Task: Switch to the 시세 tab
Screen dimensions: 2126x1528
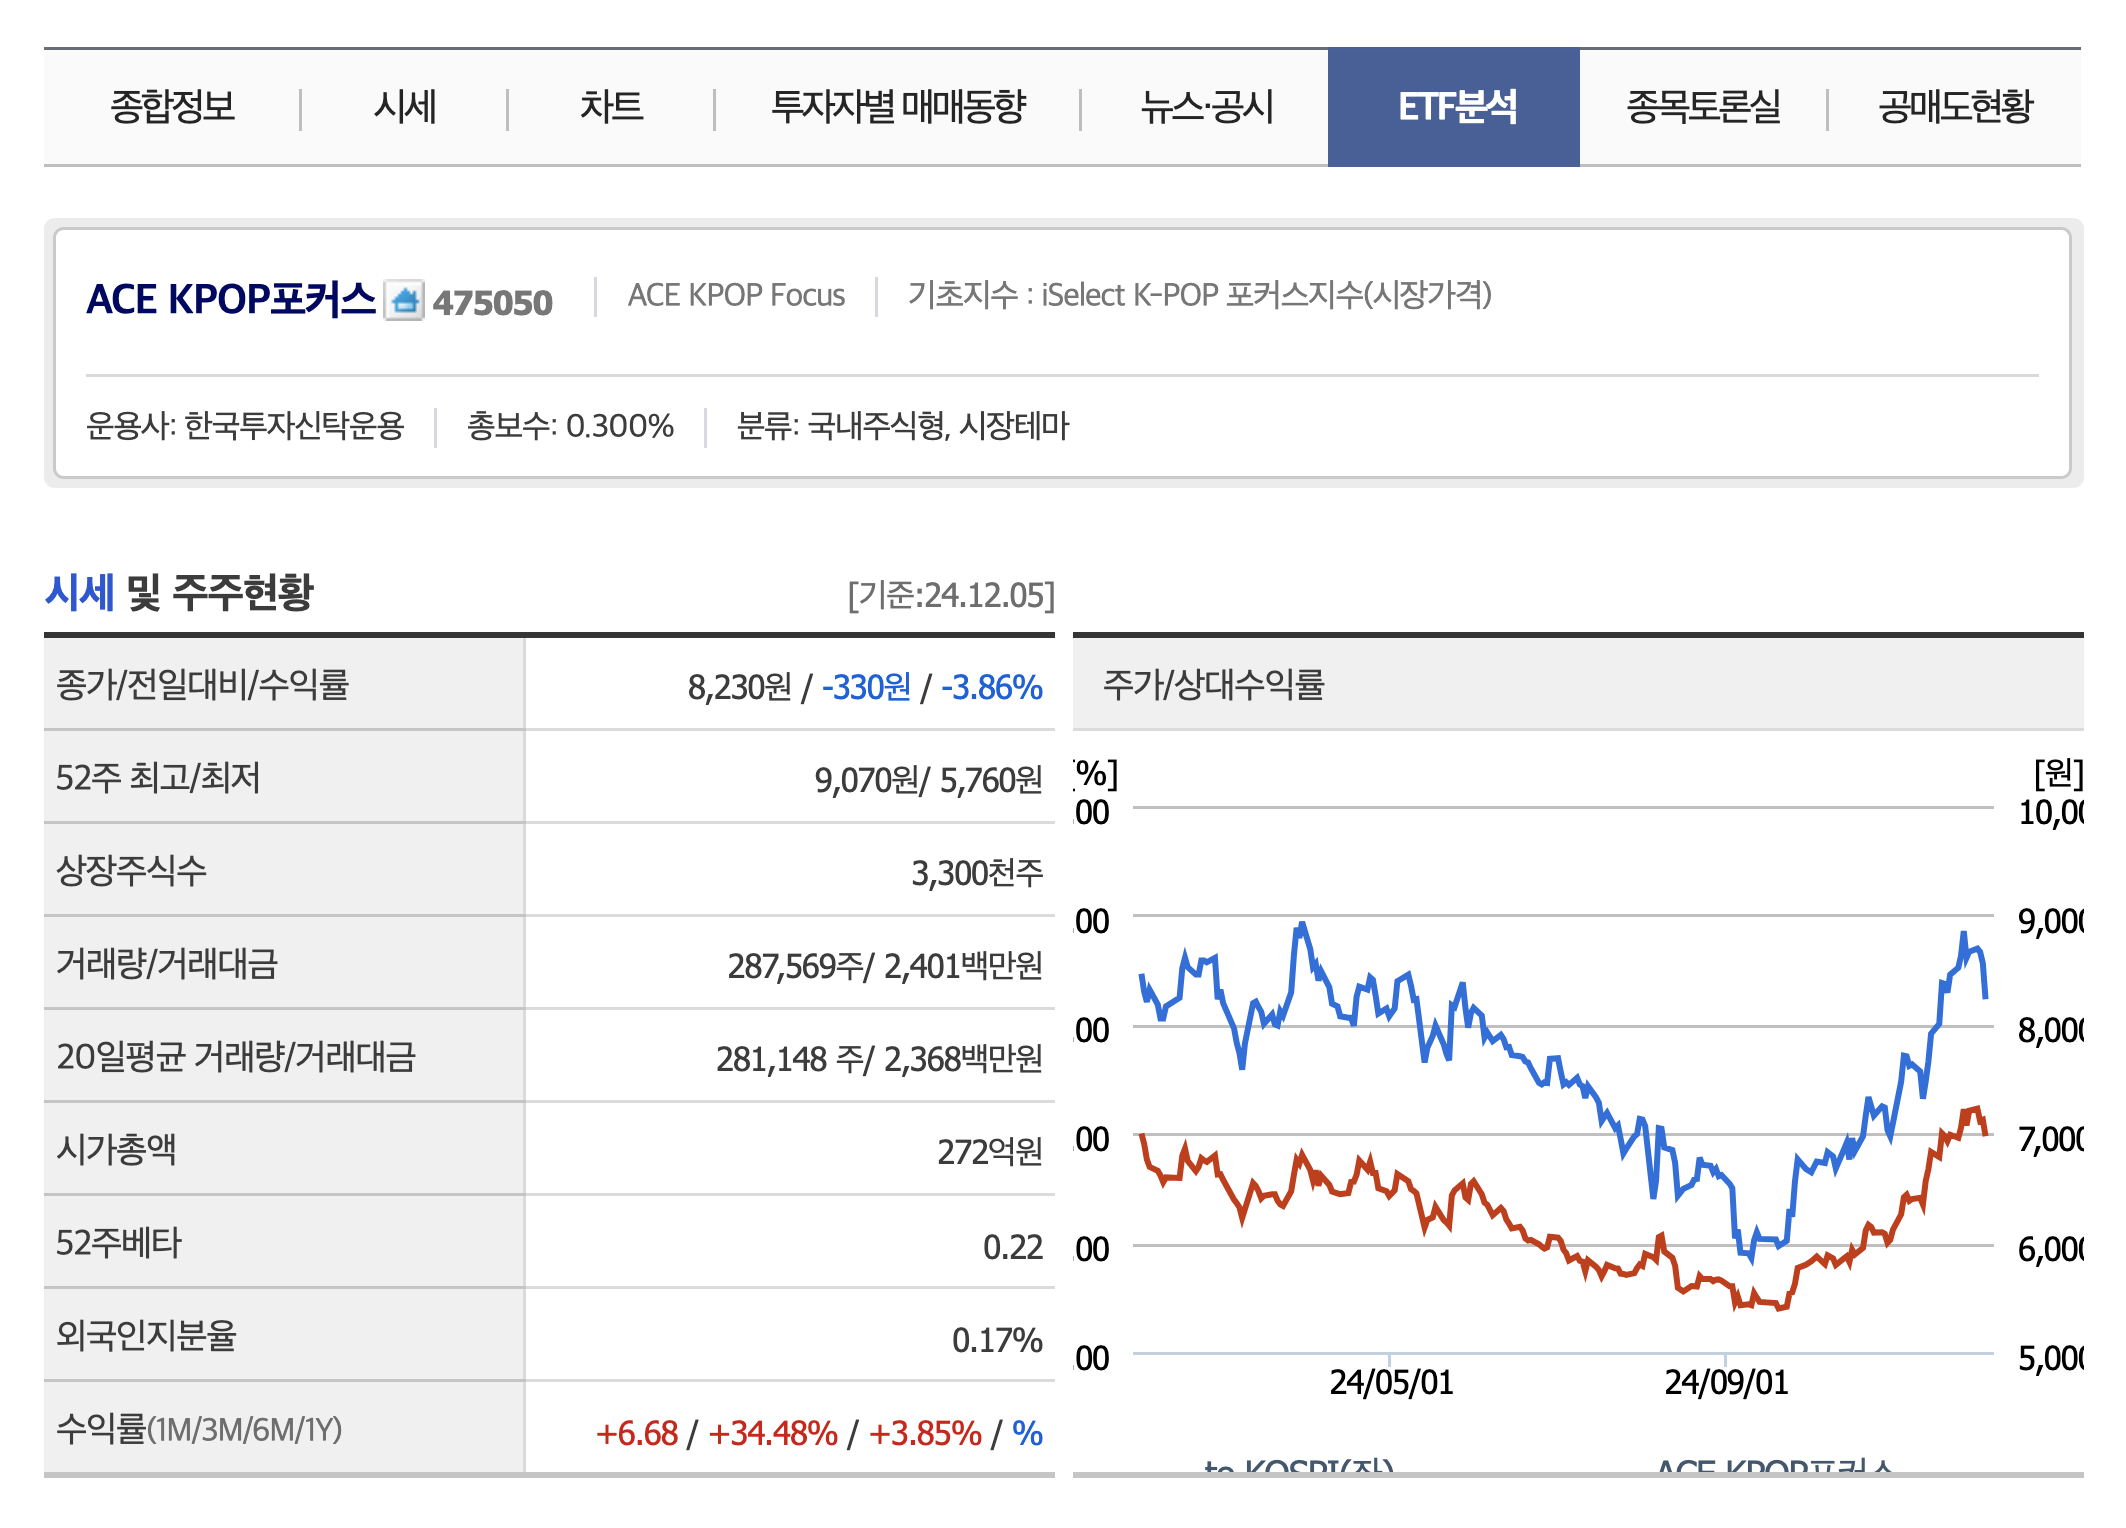Action: [x=405, y=107]
